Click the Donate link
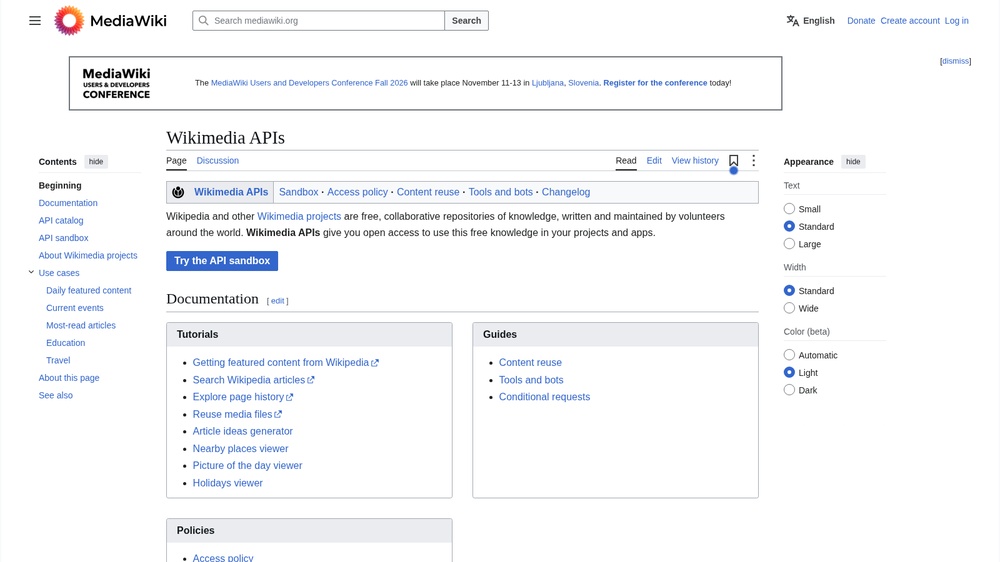The image size is (1000, 562). [861, 20]
